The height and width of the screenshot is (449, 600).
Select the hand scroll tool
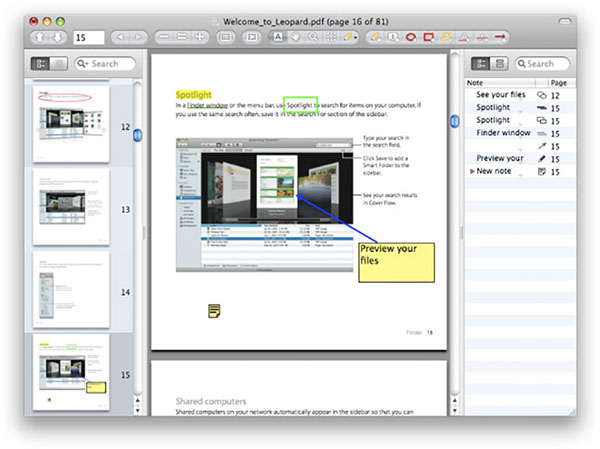(x=295, y=37)
